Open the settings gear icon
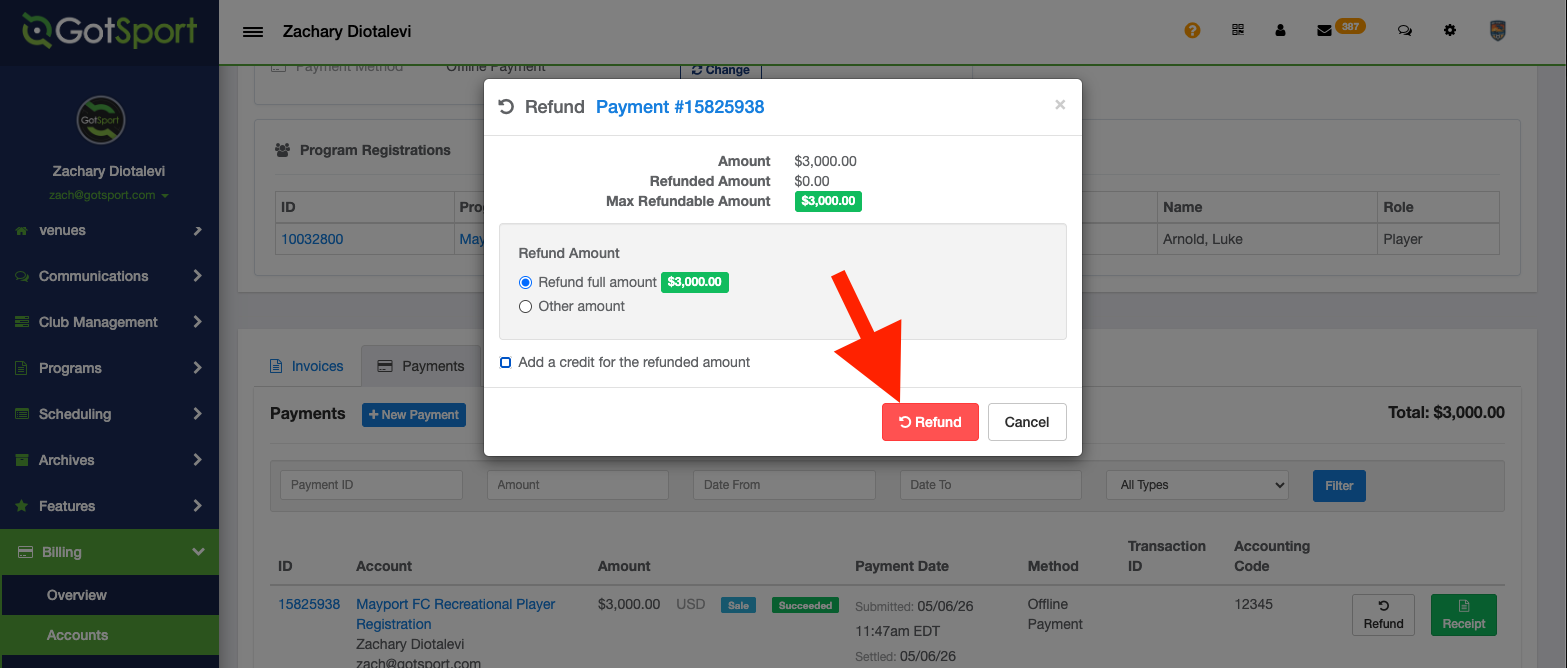Viewport: 1567px width, 668px height. (1450, 31)
